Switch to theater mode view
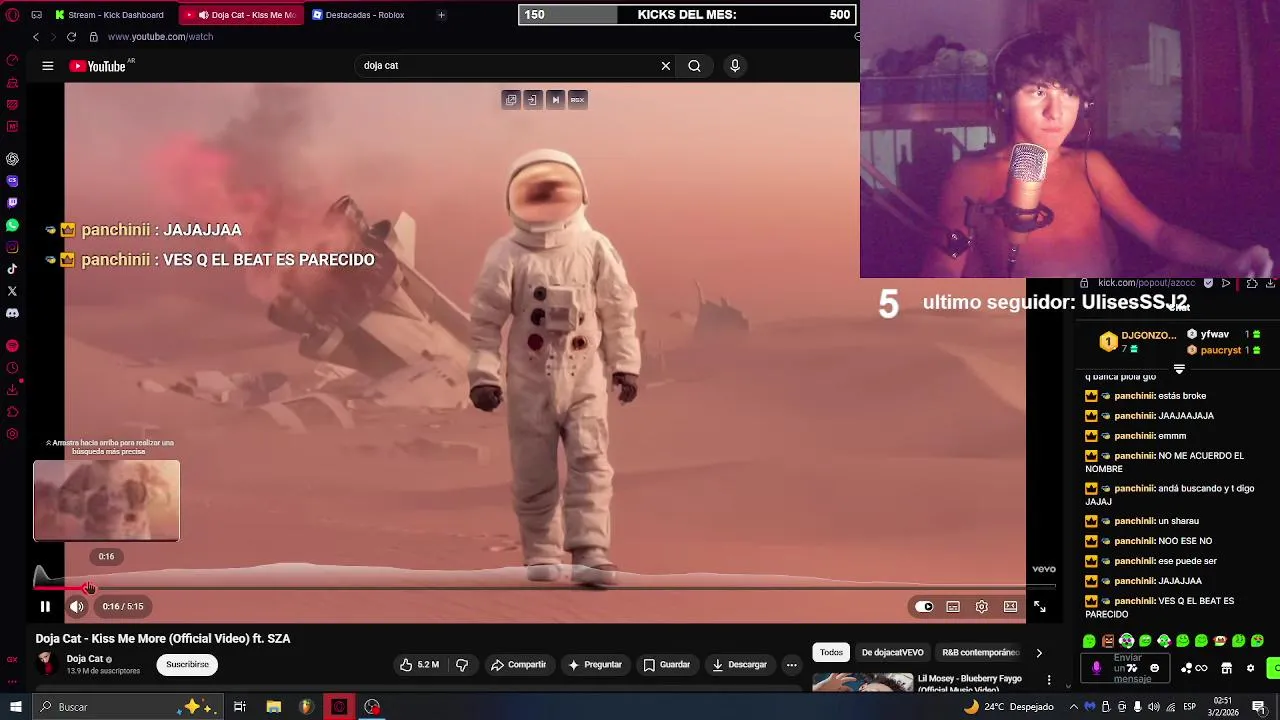Image resolution: width=1280 pixels, height=720 pixels. coord(1011,606)
